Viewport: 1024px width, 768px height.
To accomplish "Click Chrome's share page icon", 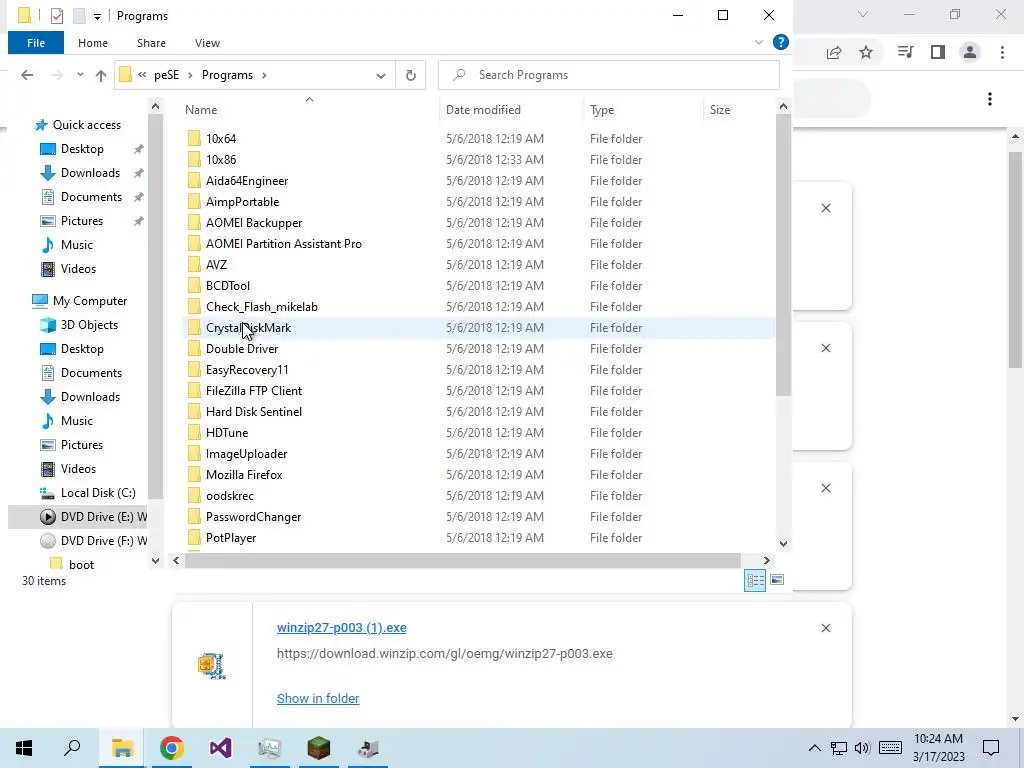I will pos(834,52).
